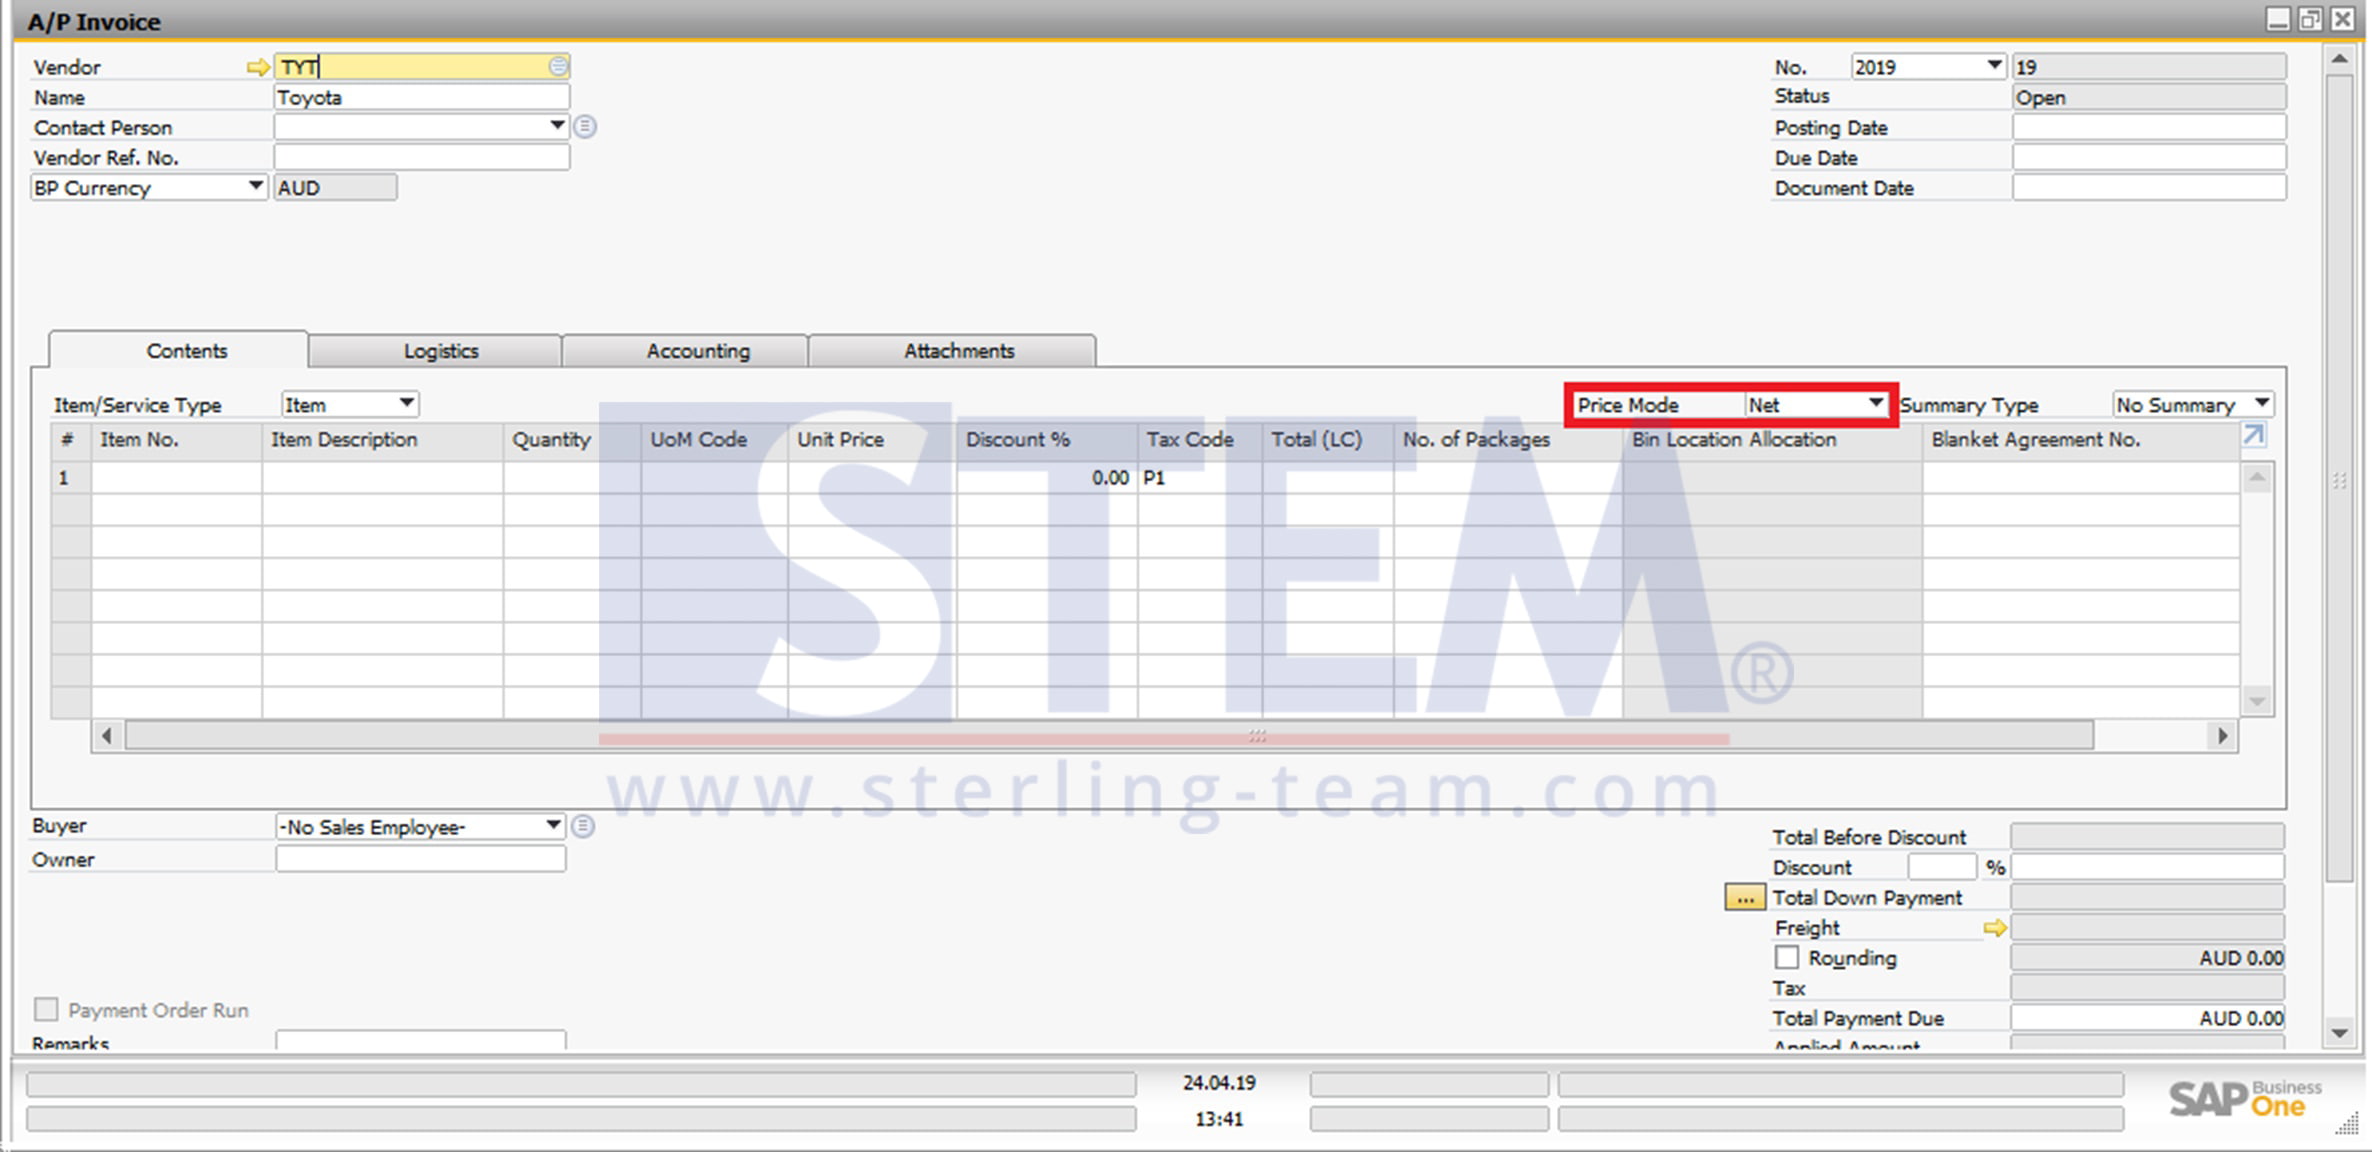
Task: Close the A/P Invoice window
Action: (2342, 19)
